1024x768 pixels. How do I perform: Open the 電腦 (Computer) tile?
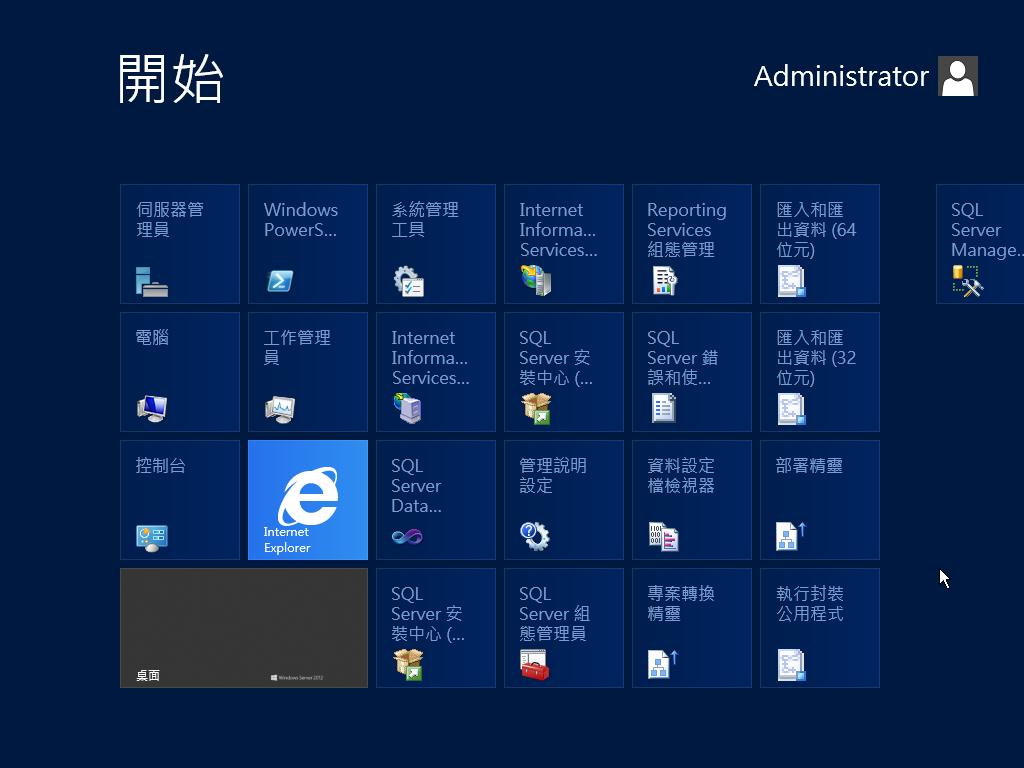(180, 372)
